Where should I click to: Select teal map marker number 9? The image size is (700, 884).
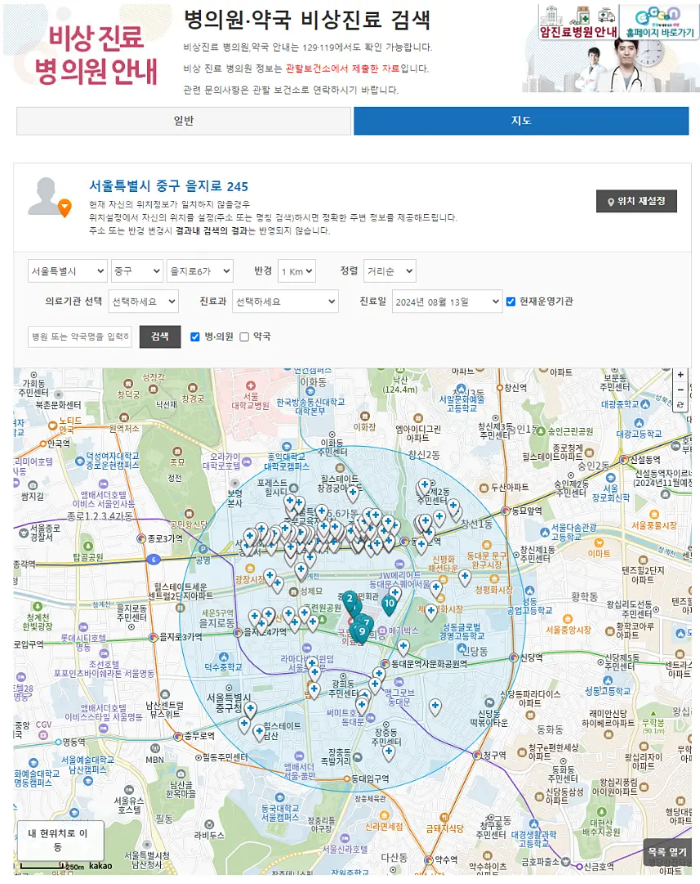[x=362, y=633]
